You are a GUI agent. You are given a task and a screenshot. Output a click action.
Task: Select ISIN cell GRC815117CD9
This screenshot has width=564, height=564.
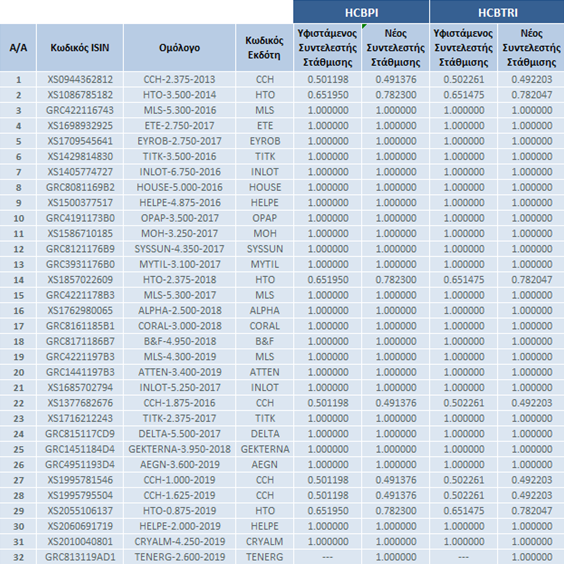pyautogui.click(x=80, y=434)
